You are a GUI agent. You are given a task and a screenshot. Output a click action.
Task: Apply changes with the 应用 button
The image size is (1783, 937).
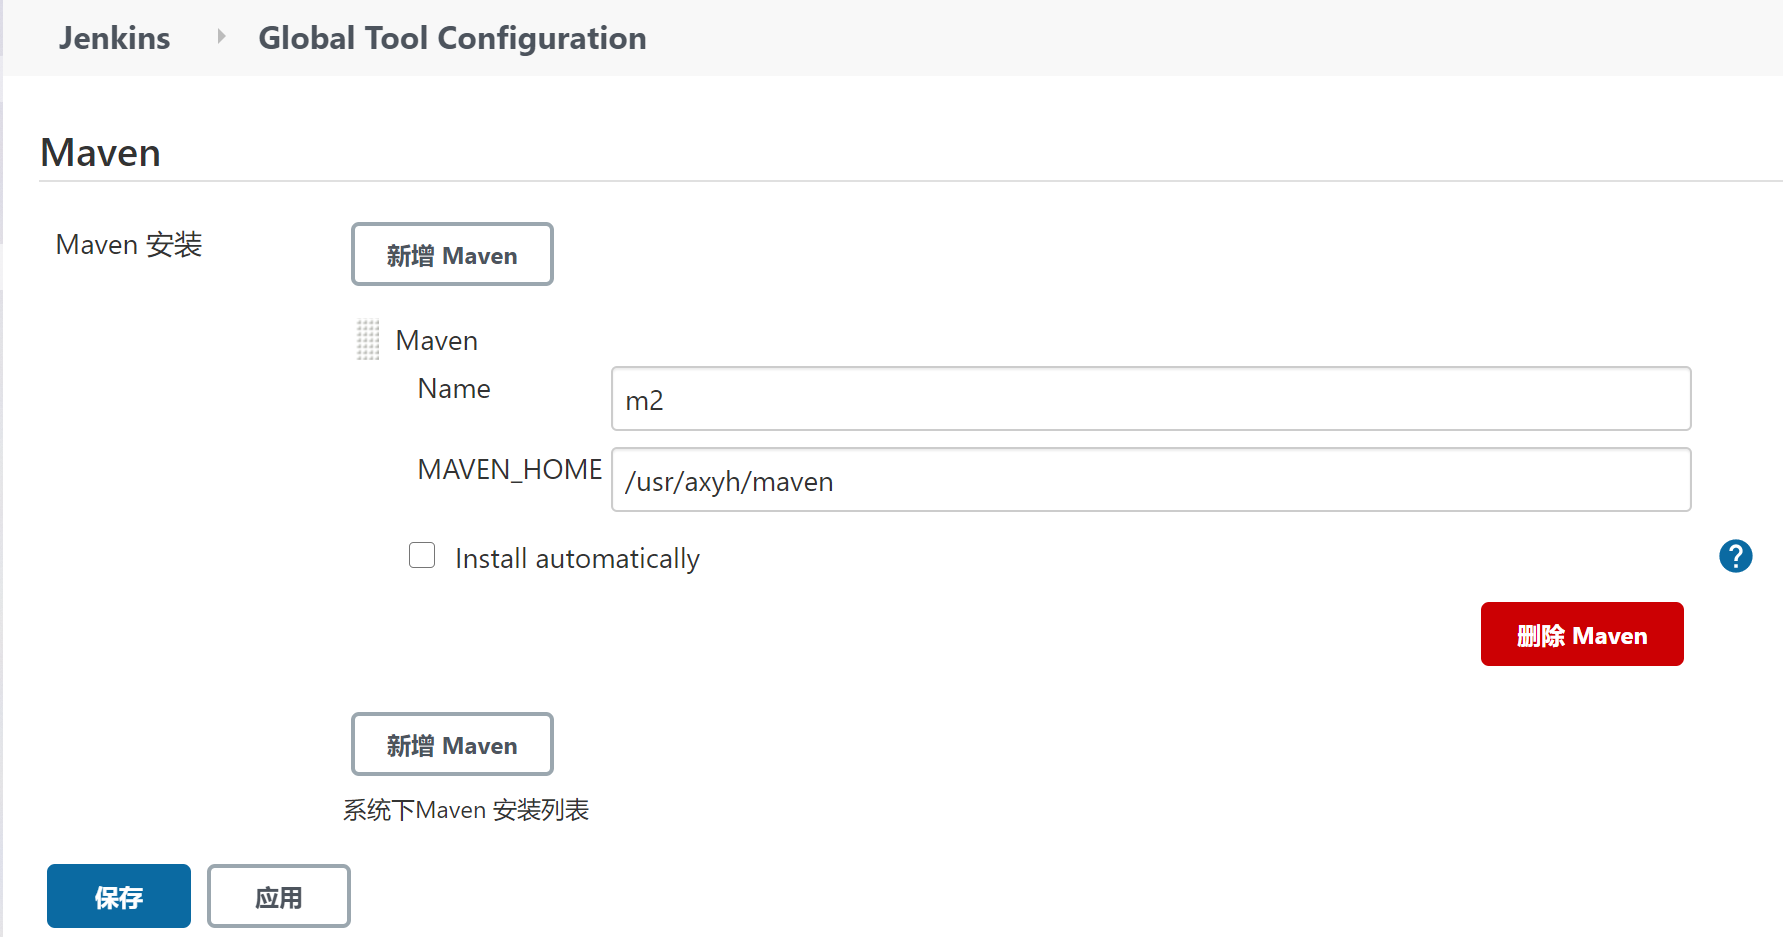pyautogui.click(x=279, y=896)
